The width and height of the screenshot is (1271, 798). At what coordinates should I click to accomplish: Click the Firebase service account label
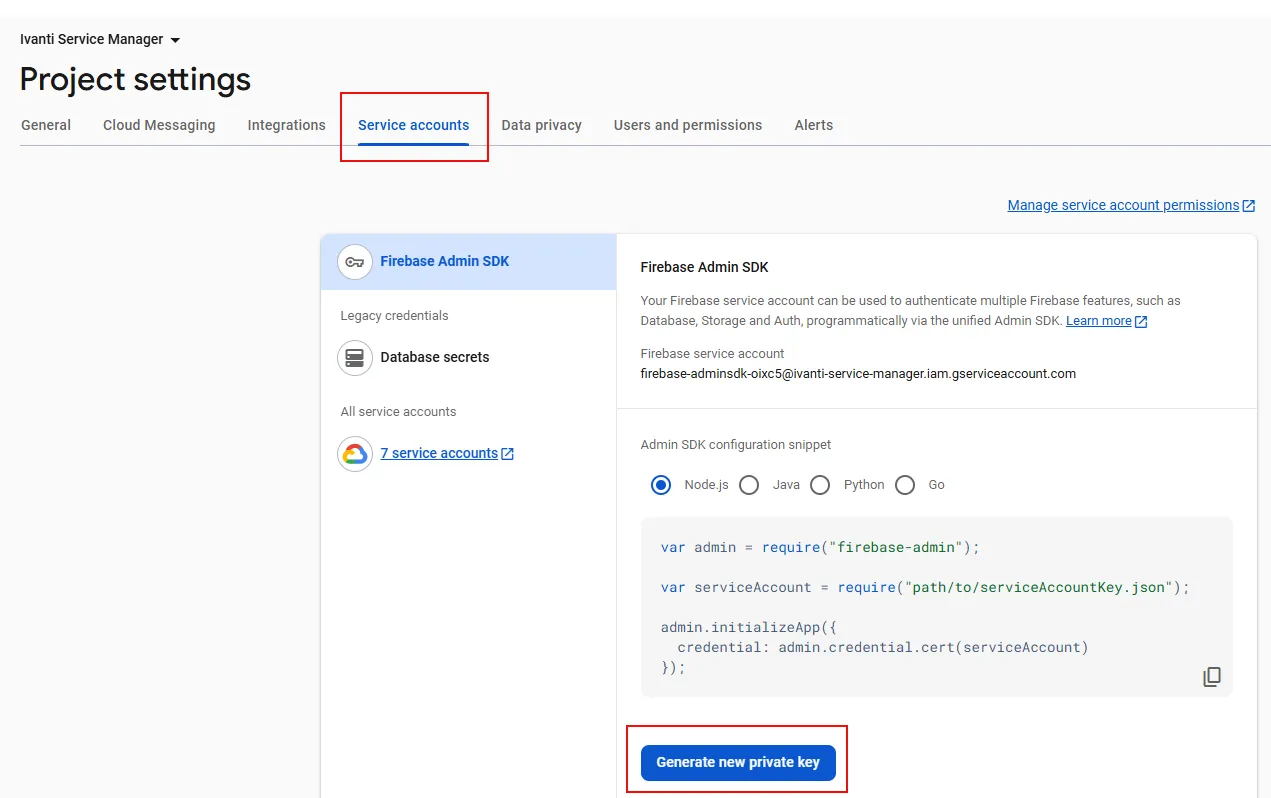712,354
